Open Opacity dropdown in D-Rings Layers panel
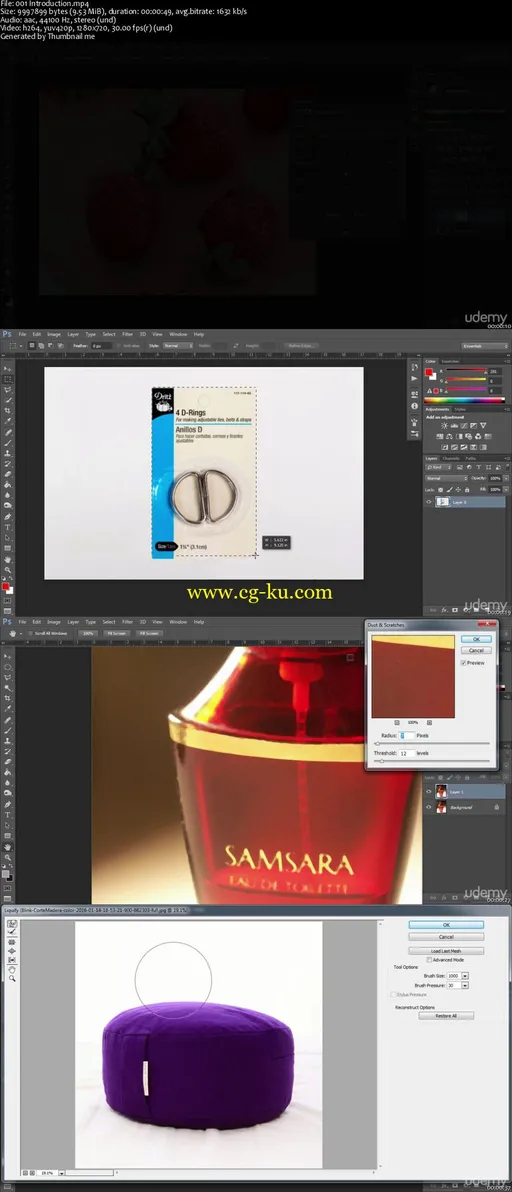 point(507,478)
